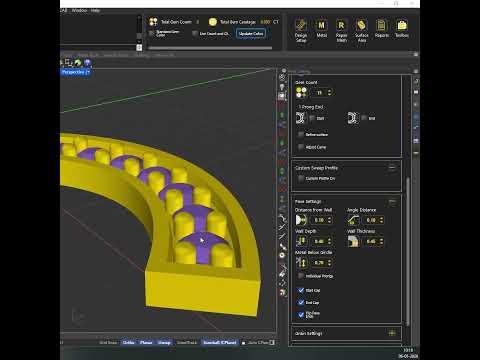The image size is (480, 360).
Task: Click the purple sphere viewport toolbar icon
Action: point(87,62)
